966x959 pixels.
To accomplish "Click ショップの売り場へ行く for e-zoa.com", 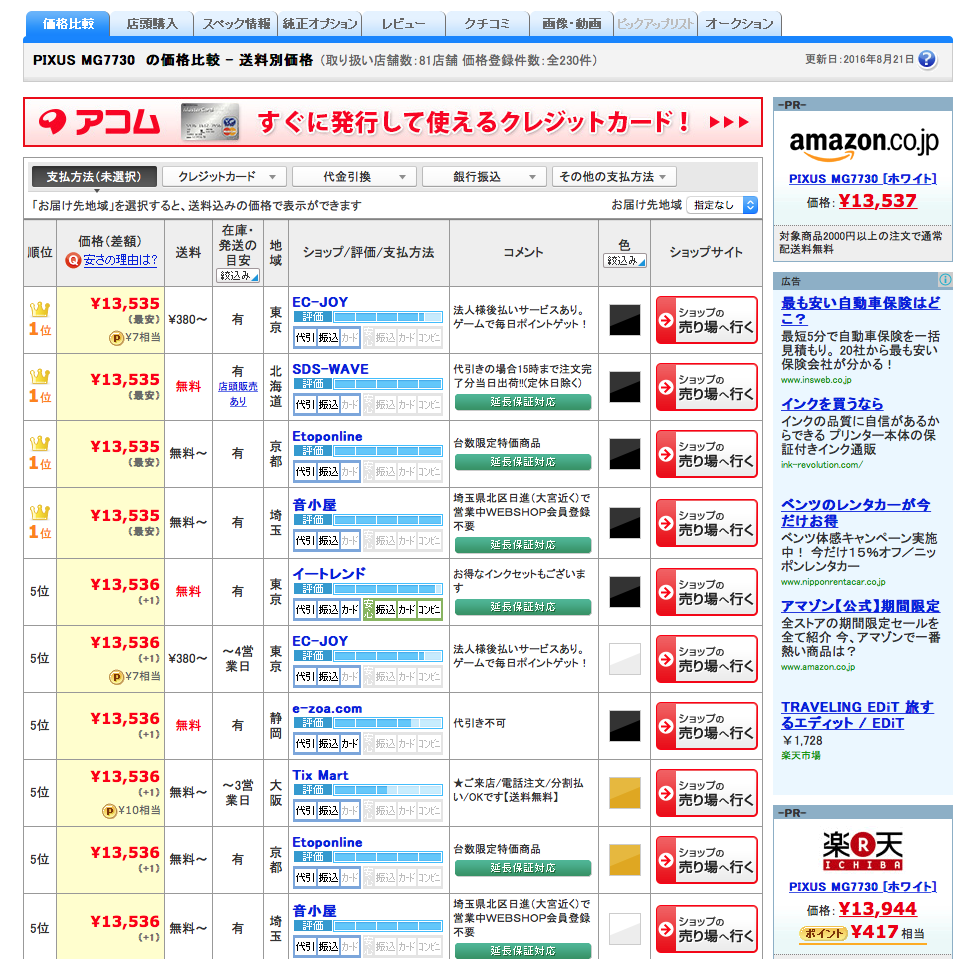I will point(707,726).
